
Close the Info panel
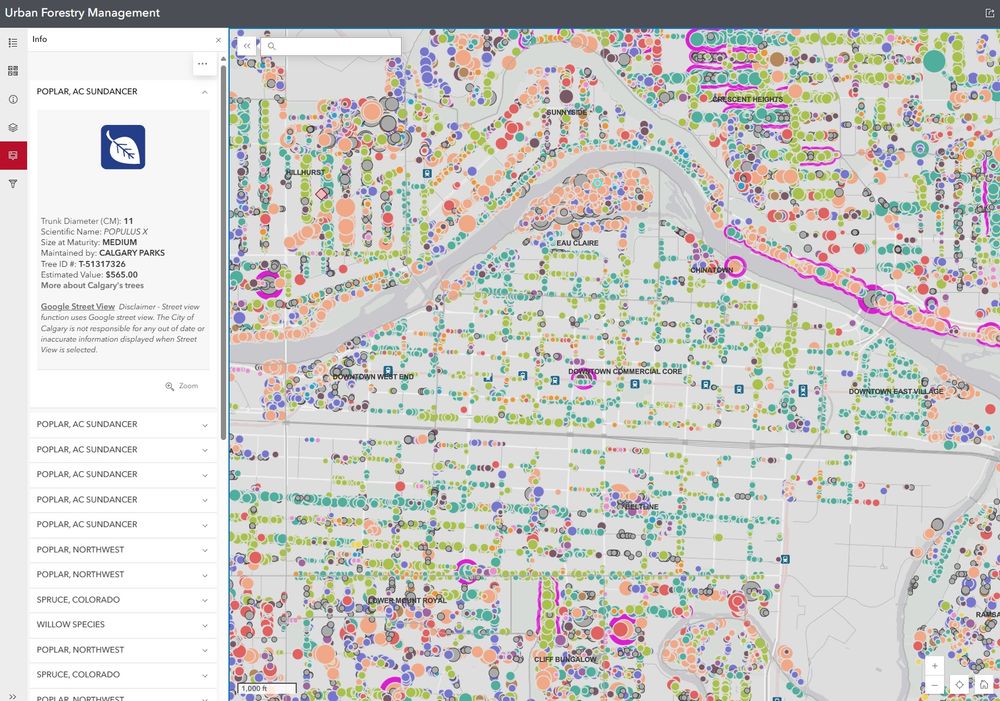(x=218, y=40)
